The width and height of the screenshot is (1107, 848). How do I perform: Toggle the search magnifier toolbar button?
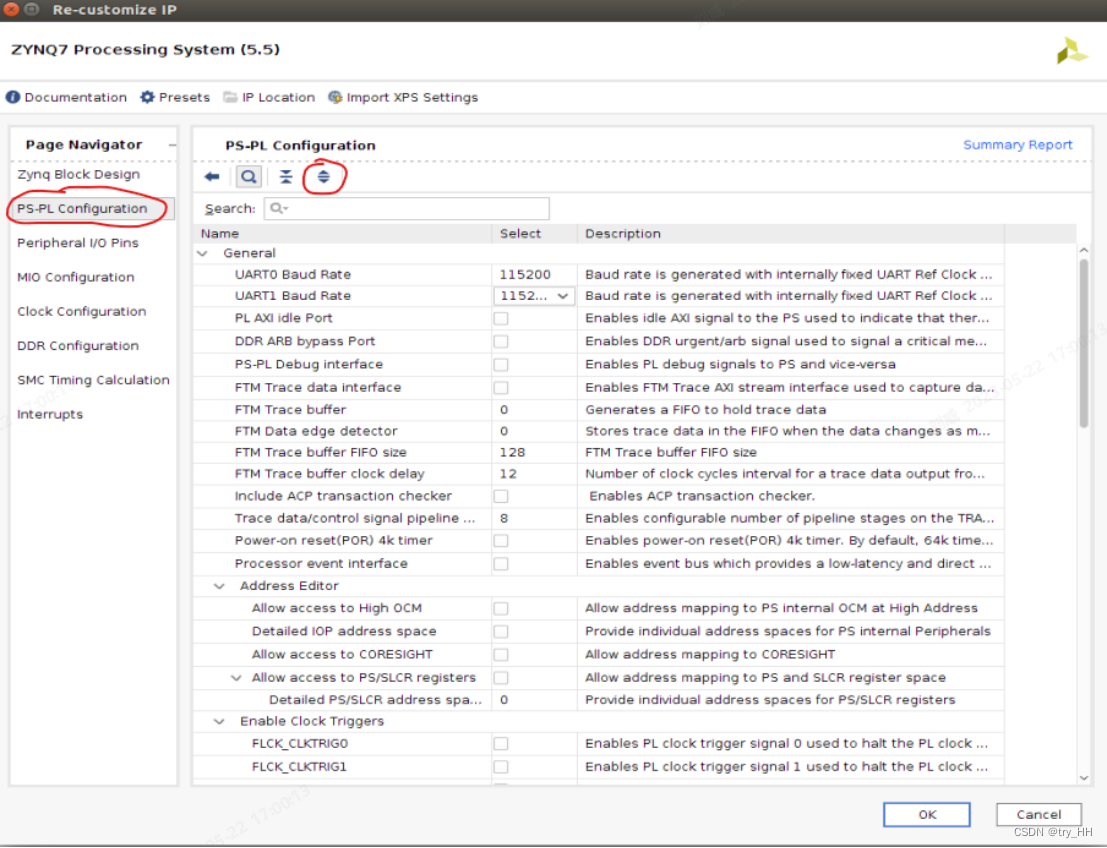249,177
